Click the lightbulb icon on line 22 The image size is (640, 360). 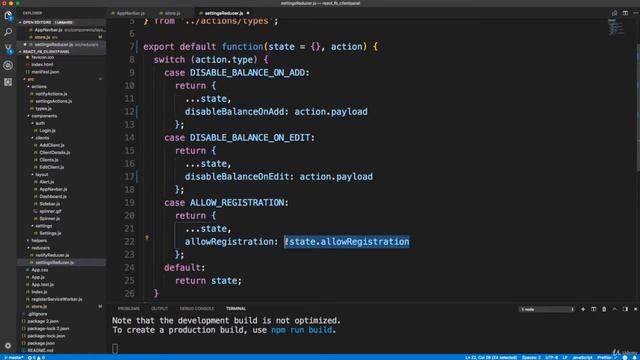(x=147, y=237)
